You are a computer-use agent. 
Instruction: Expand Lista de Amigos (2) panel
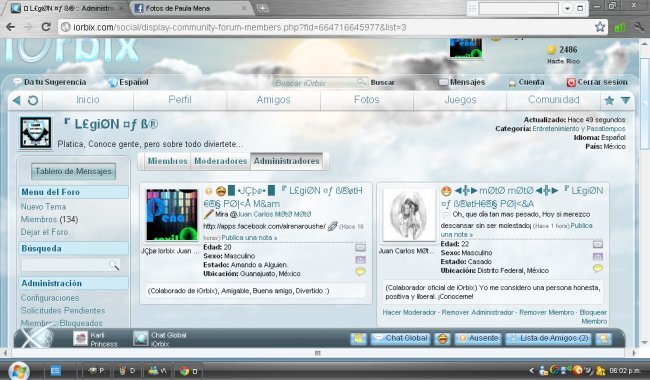point(548,339)
